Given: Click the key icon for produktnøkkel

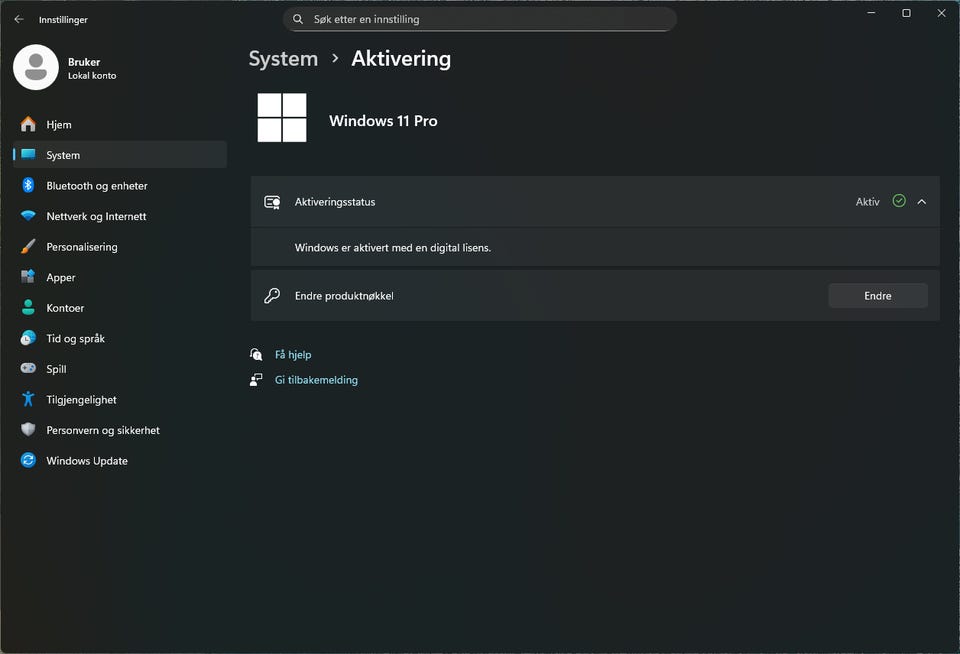Looking at the screenshot, I should pos(272,296).
